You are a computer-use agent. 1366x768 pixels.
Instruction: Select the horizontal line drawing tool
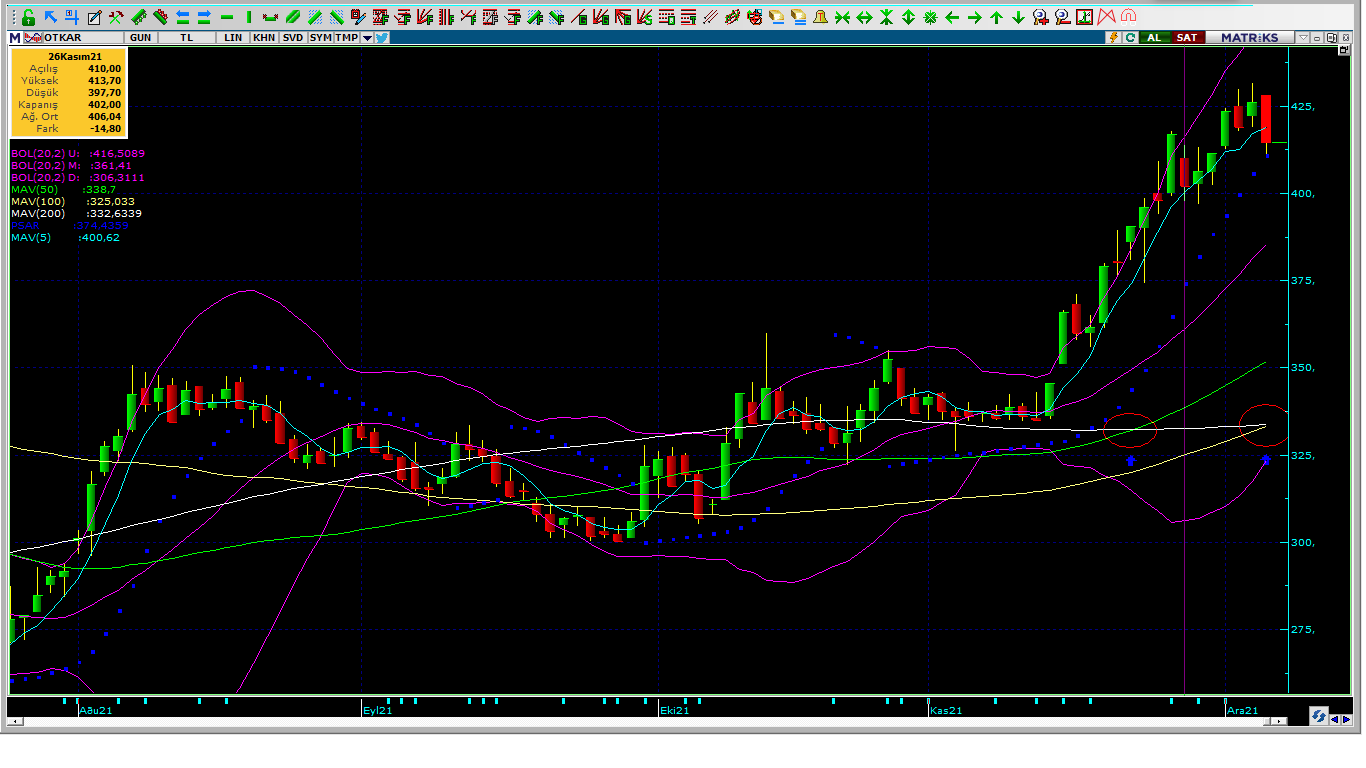[x=227, y=17]
